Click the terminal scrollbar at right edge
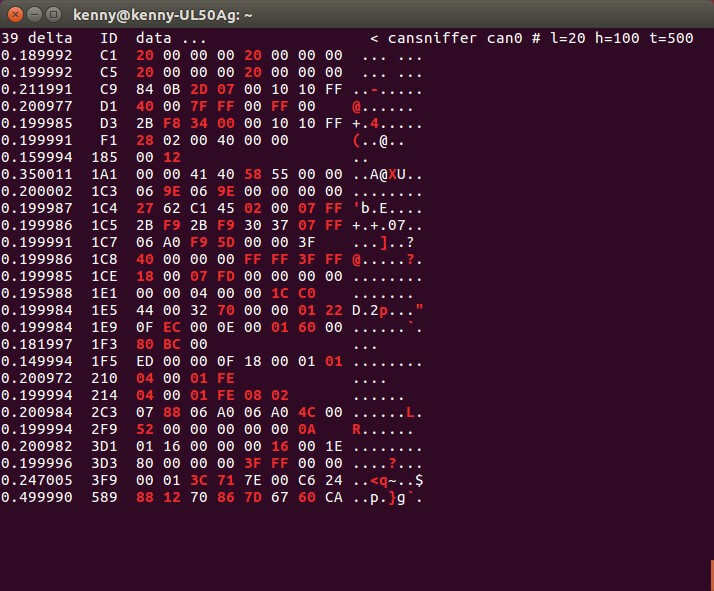Viewport: 714px width, 591px height. point(712,575)
